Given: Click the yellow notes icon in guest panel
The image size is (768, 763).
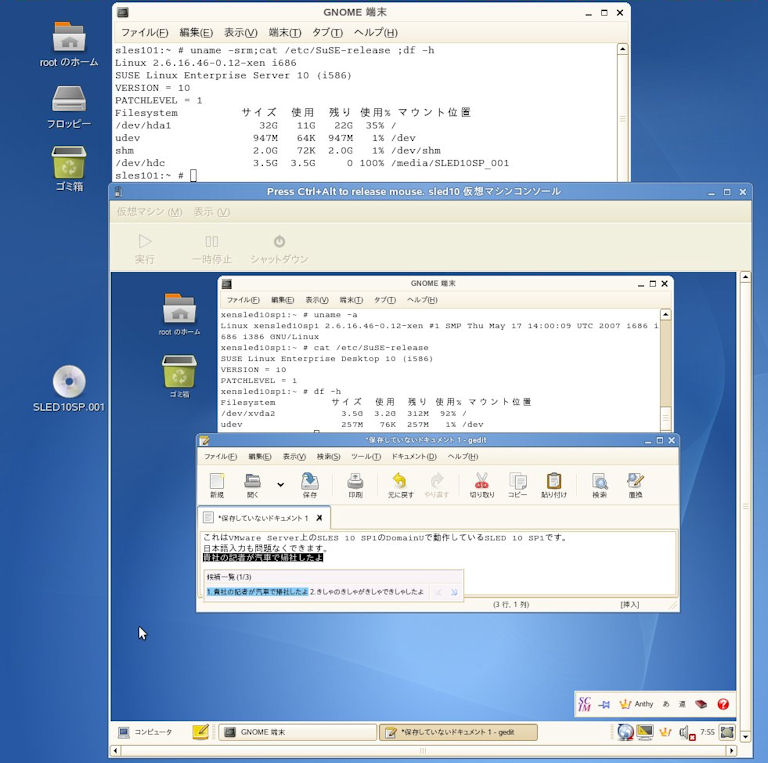Looking at the screenshot, I should click(200, 732).
